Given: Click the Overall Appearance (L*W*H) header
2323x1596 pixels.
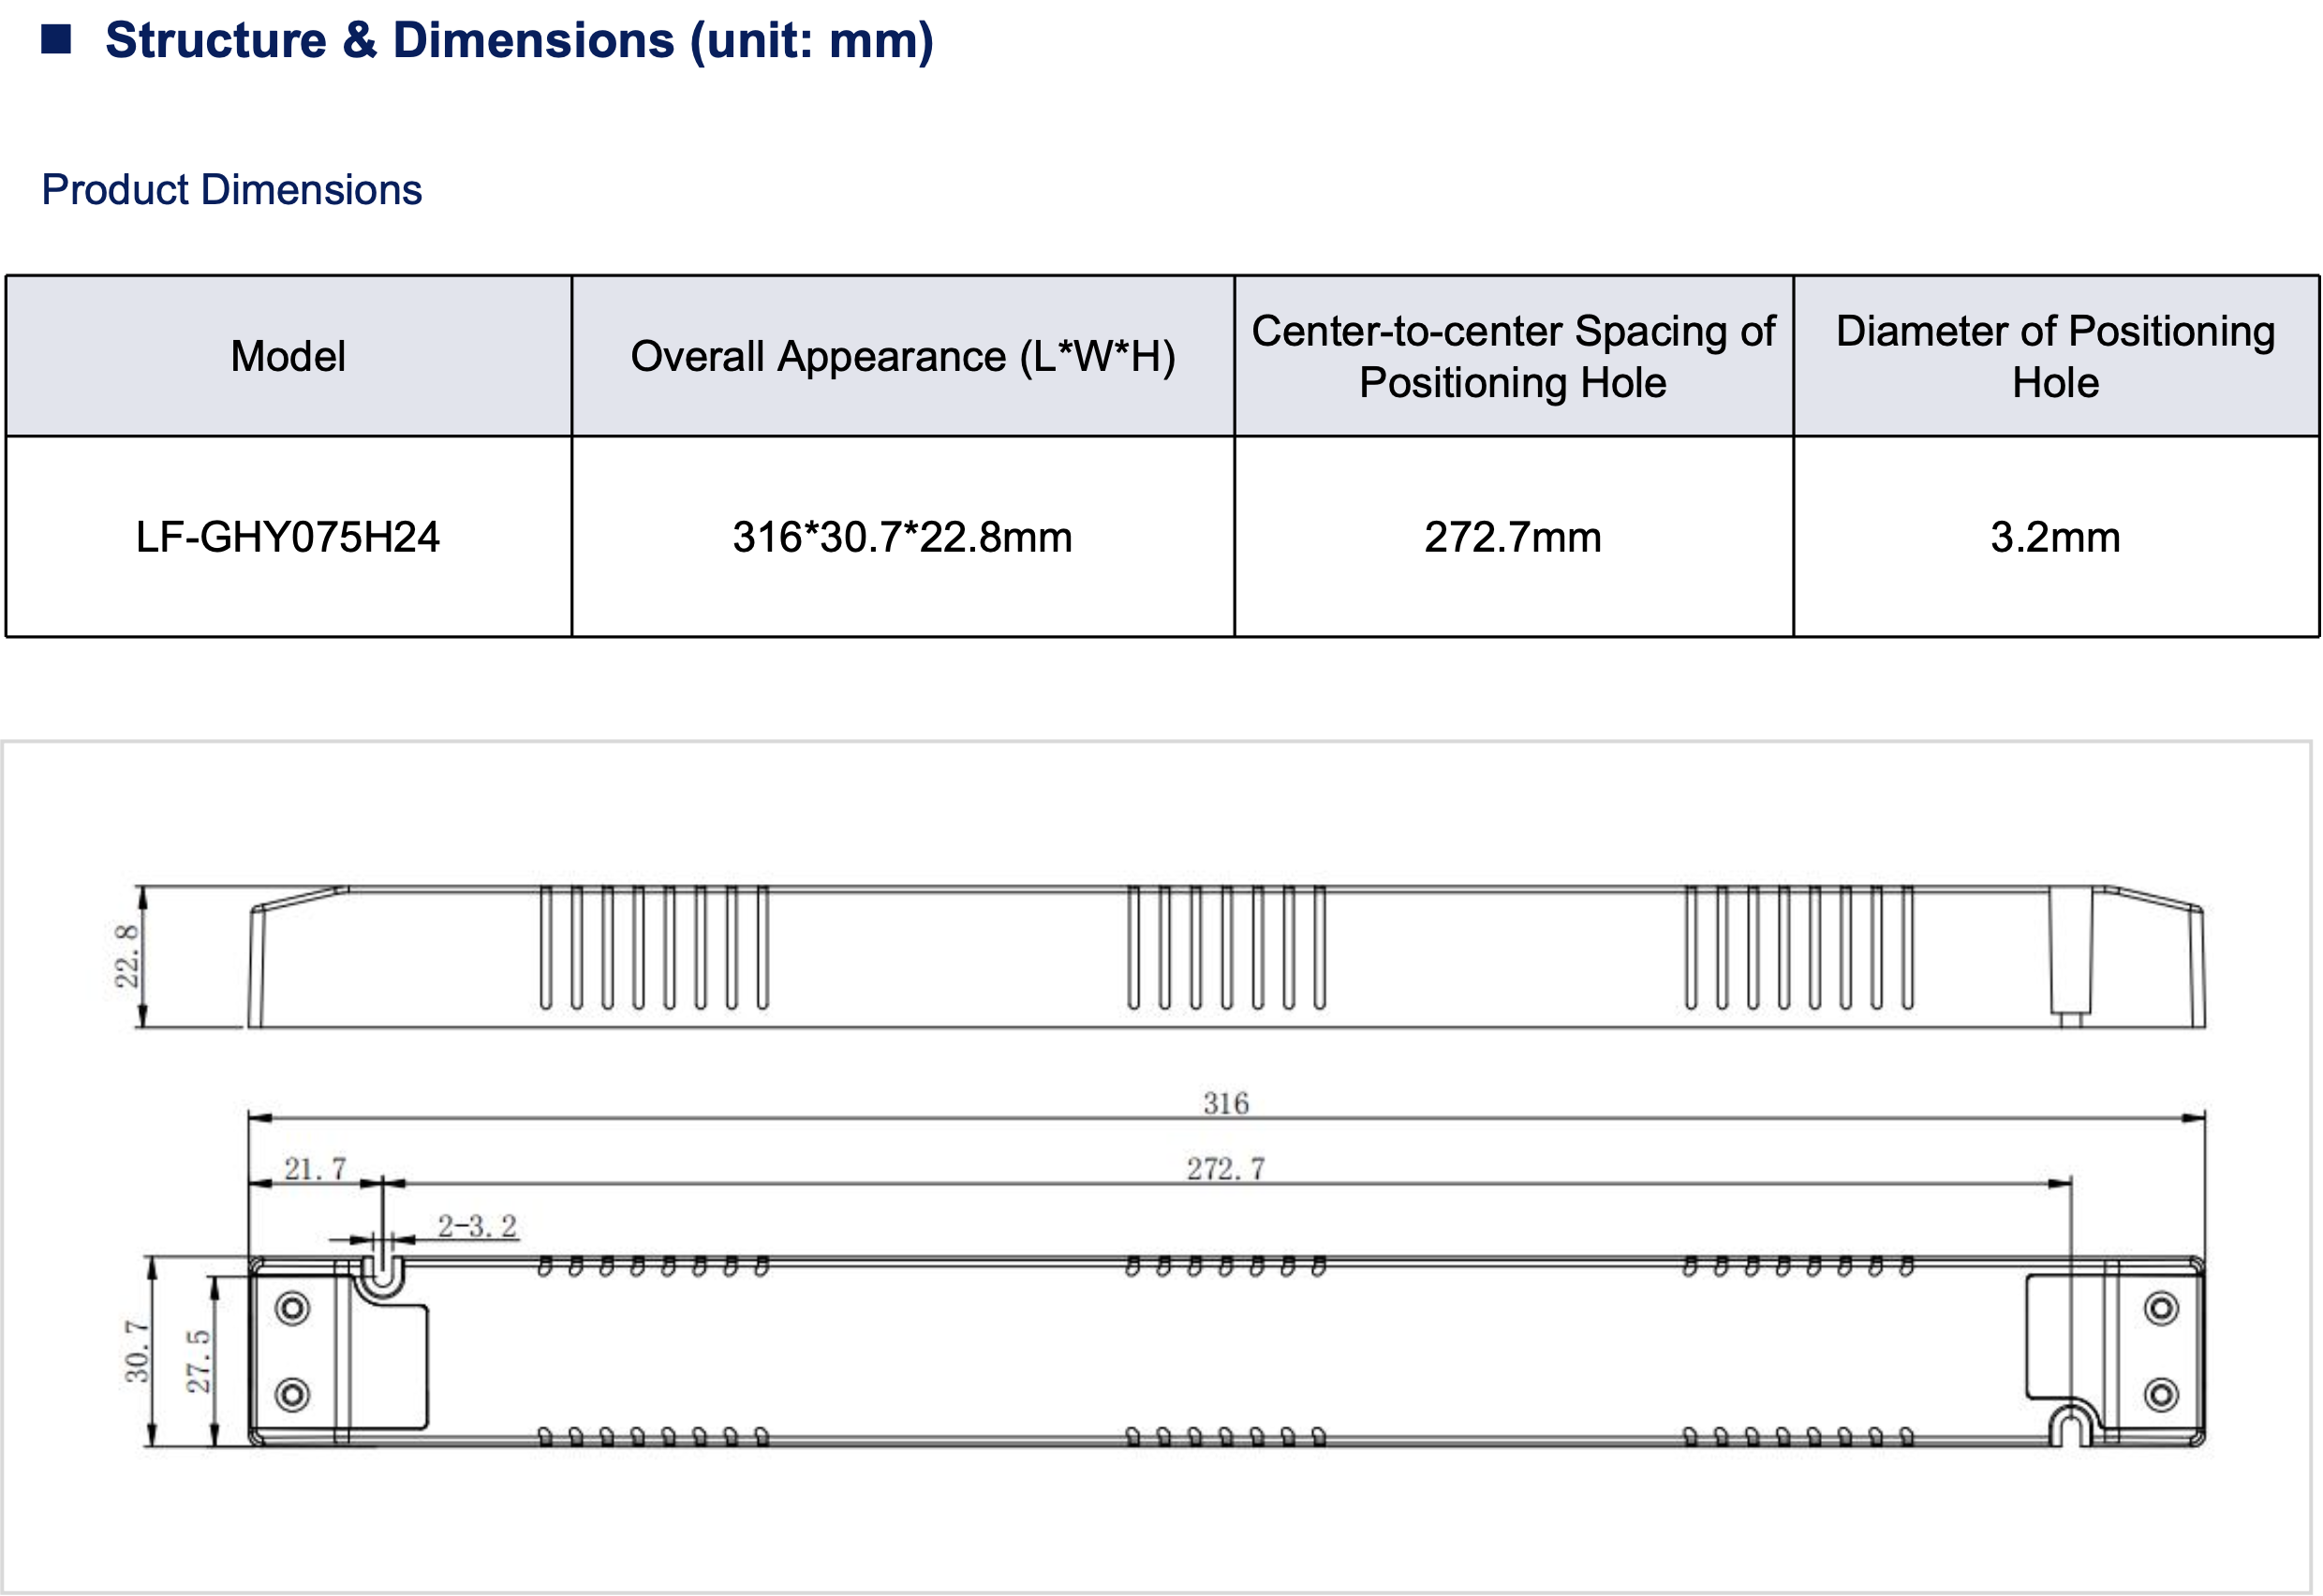Looking at the screenshot, I should pos(902,357).
